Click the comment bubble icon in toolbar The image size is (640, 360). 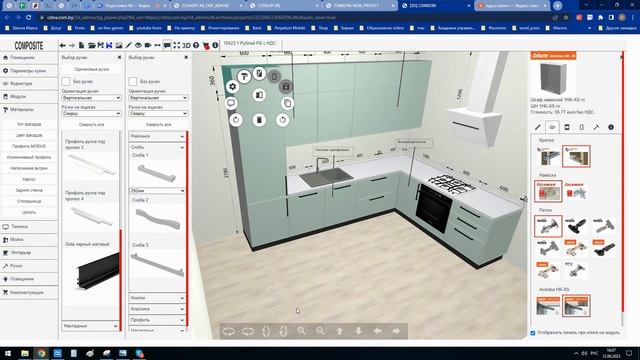coord(167,45)
